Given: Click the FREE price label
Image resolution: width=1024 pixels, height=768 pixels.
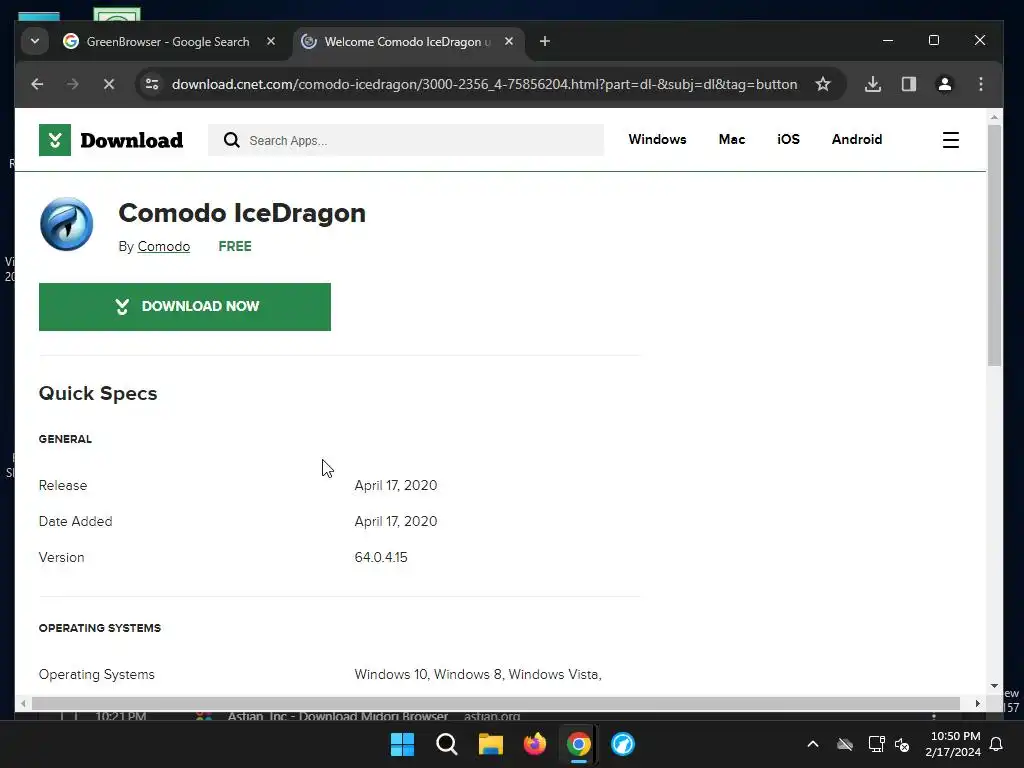Looking at the screenshot, I should [234, 246].
